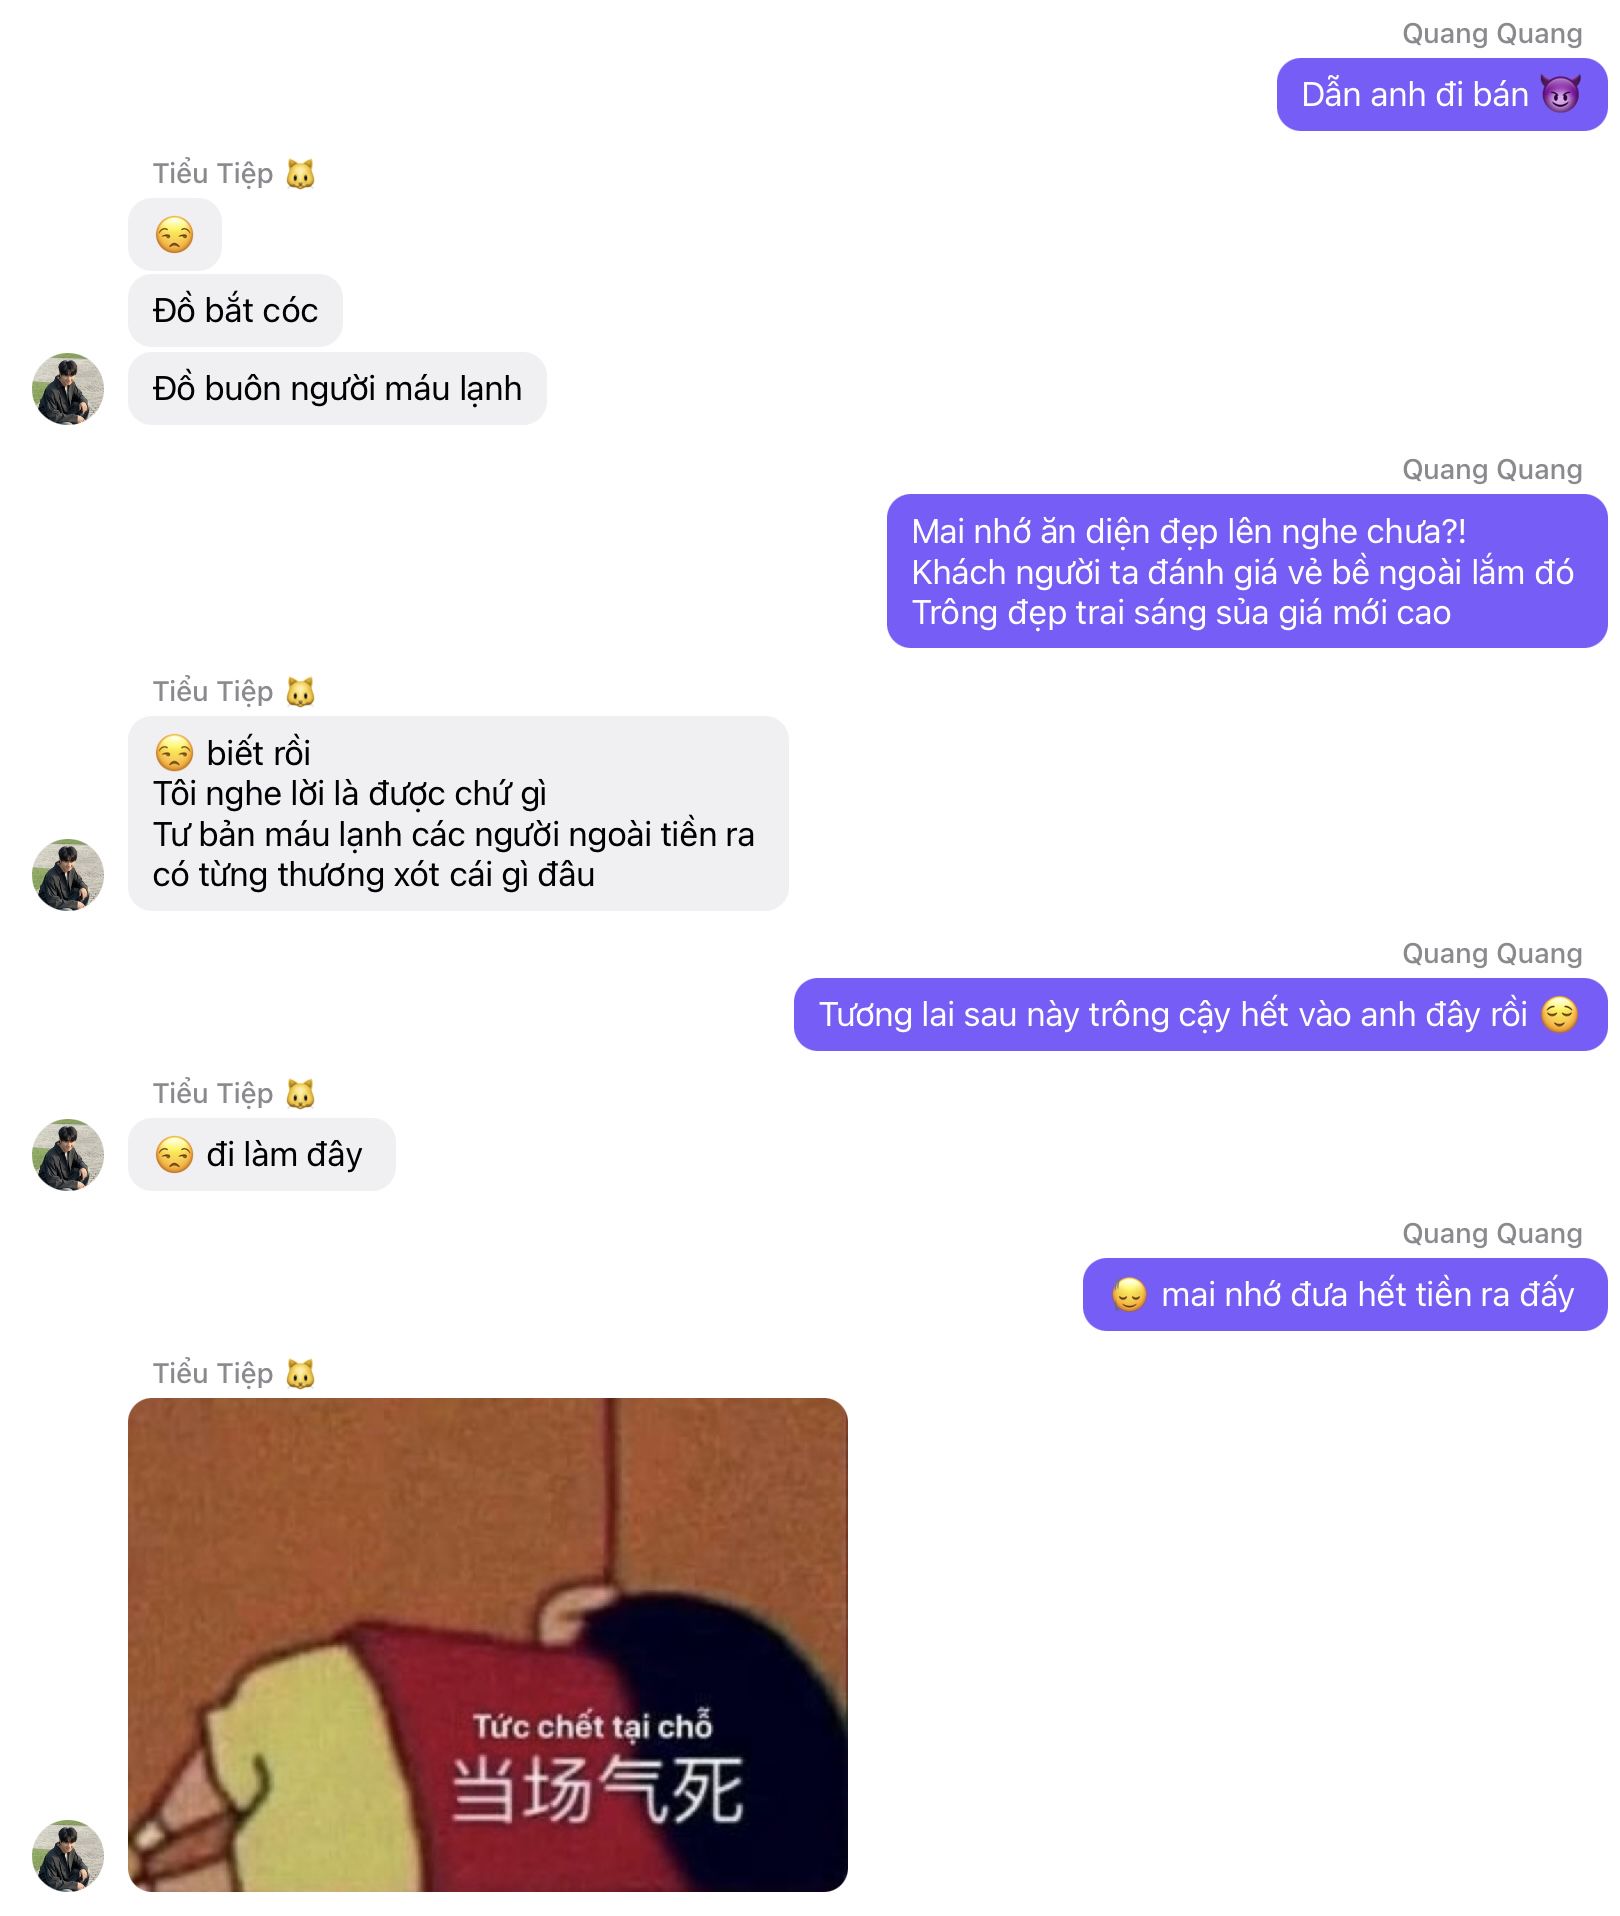
Task: Click the purple devil emoji in 'Dẫn anh đi bán'
Action: coord(1560,94)
